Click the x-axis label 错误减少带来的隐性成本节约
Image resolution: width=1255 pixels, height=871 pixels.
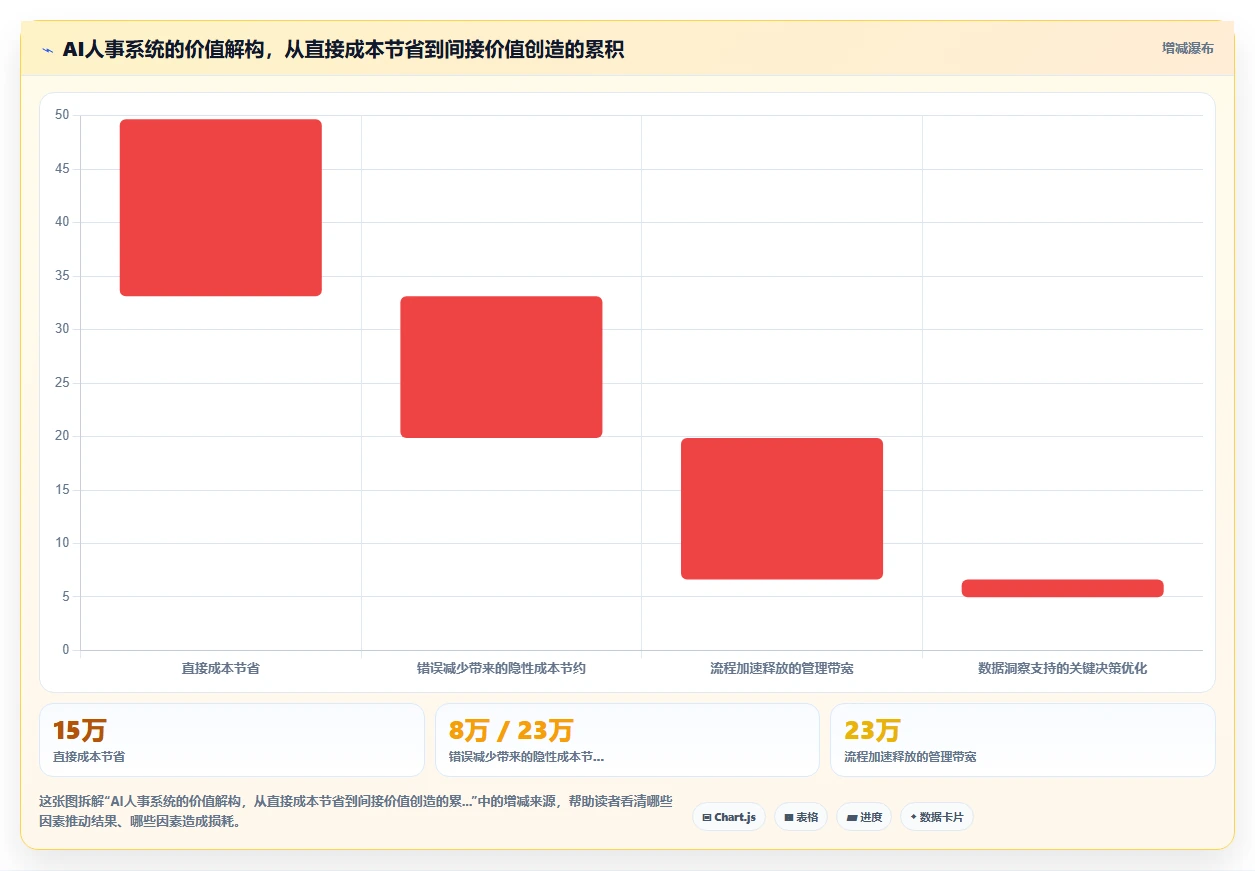(501, 668)
